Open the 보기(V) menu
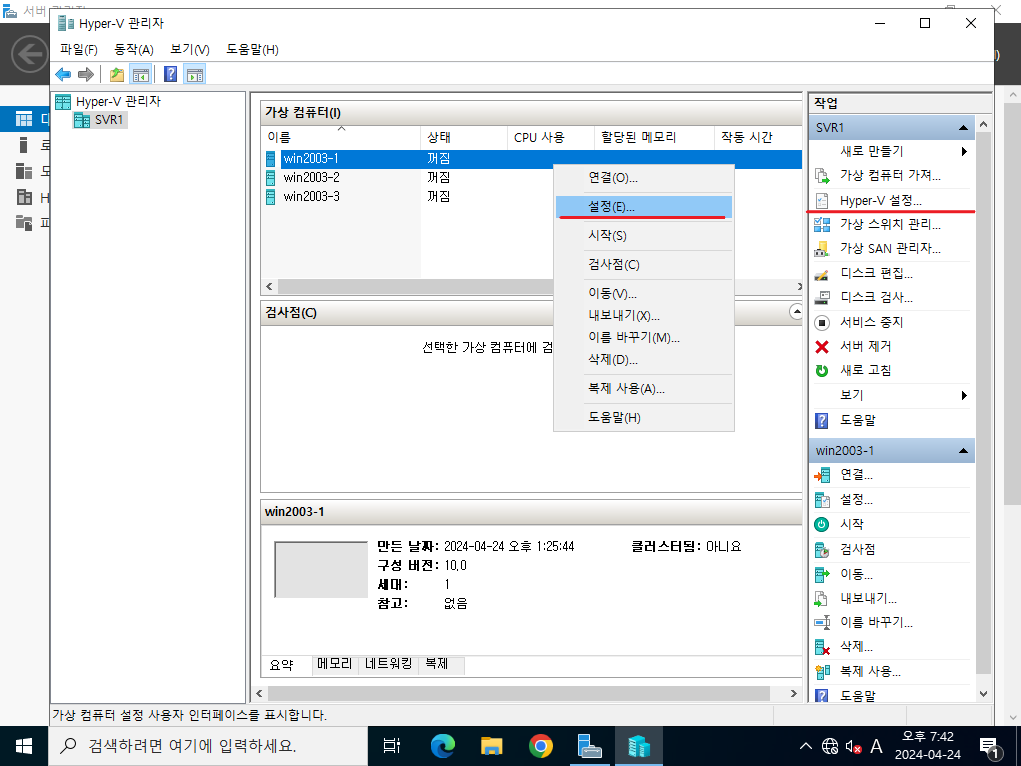This screenshot has width=1021, height=766. pos(189,50)
